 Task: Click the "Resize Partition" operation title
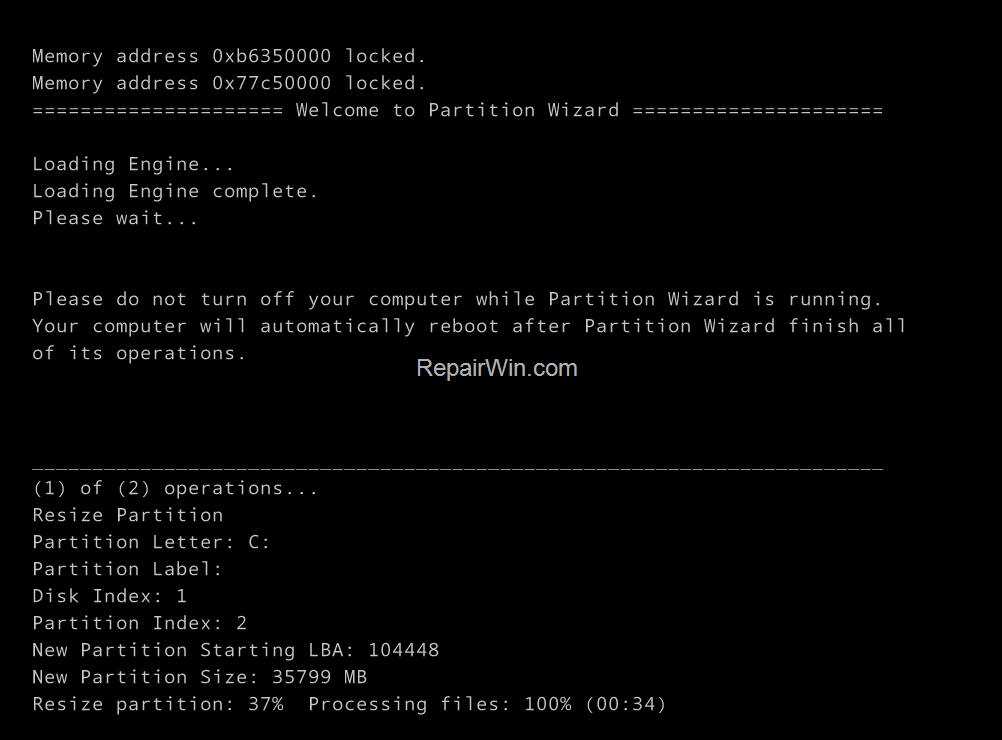click(127, 515)
